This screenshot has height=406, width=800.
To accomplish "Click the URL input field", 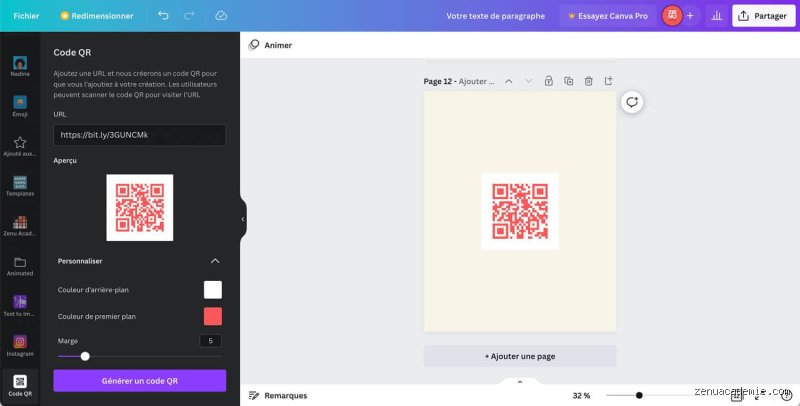I will coord(139,135).
